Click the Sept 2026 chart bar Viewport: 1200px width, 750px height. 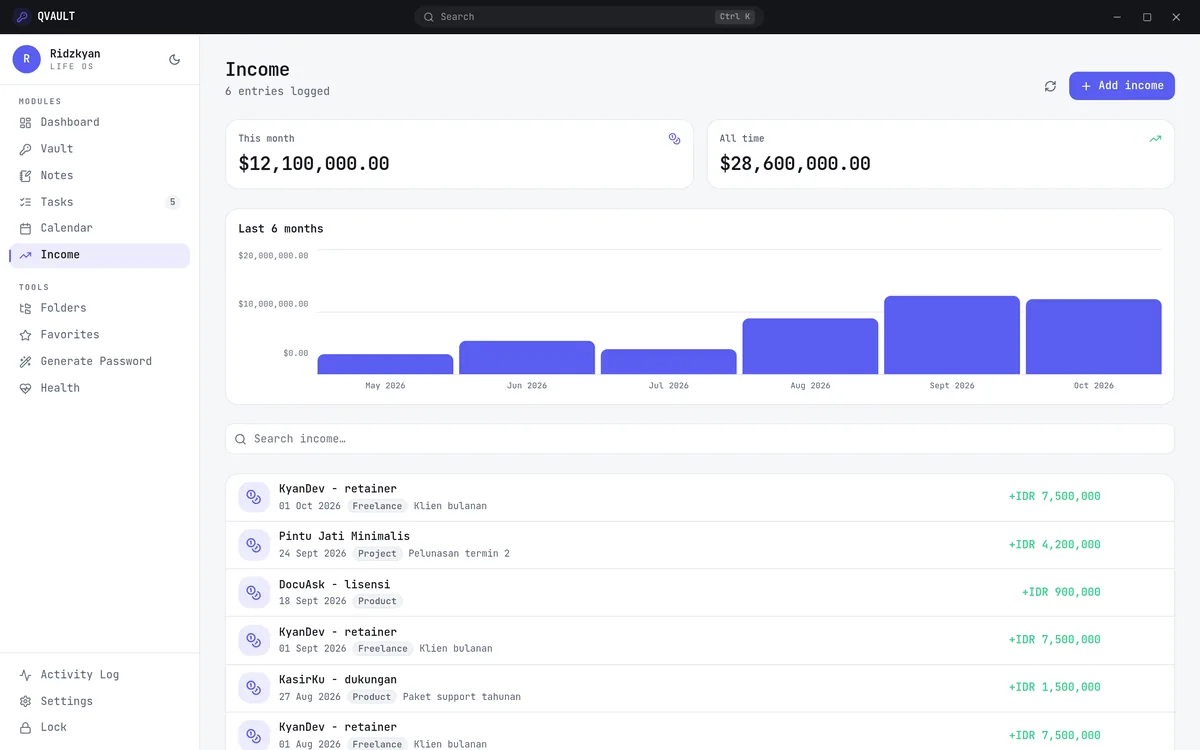point(952,335)
